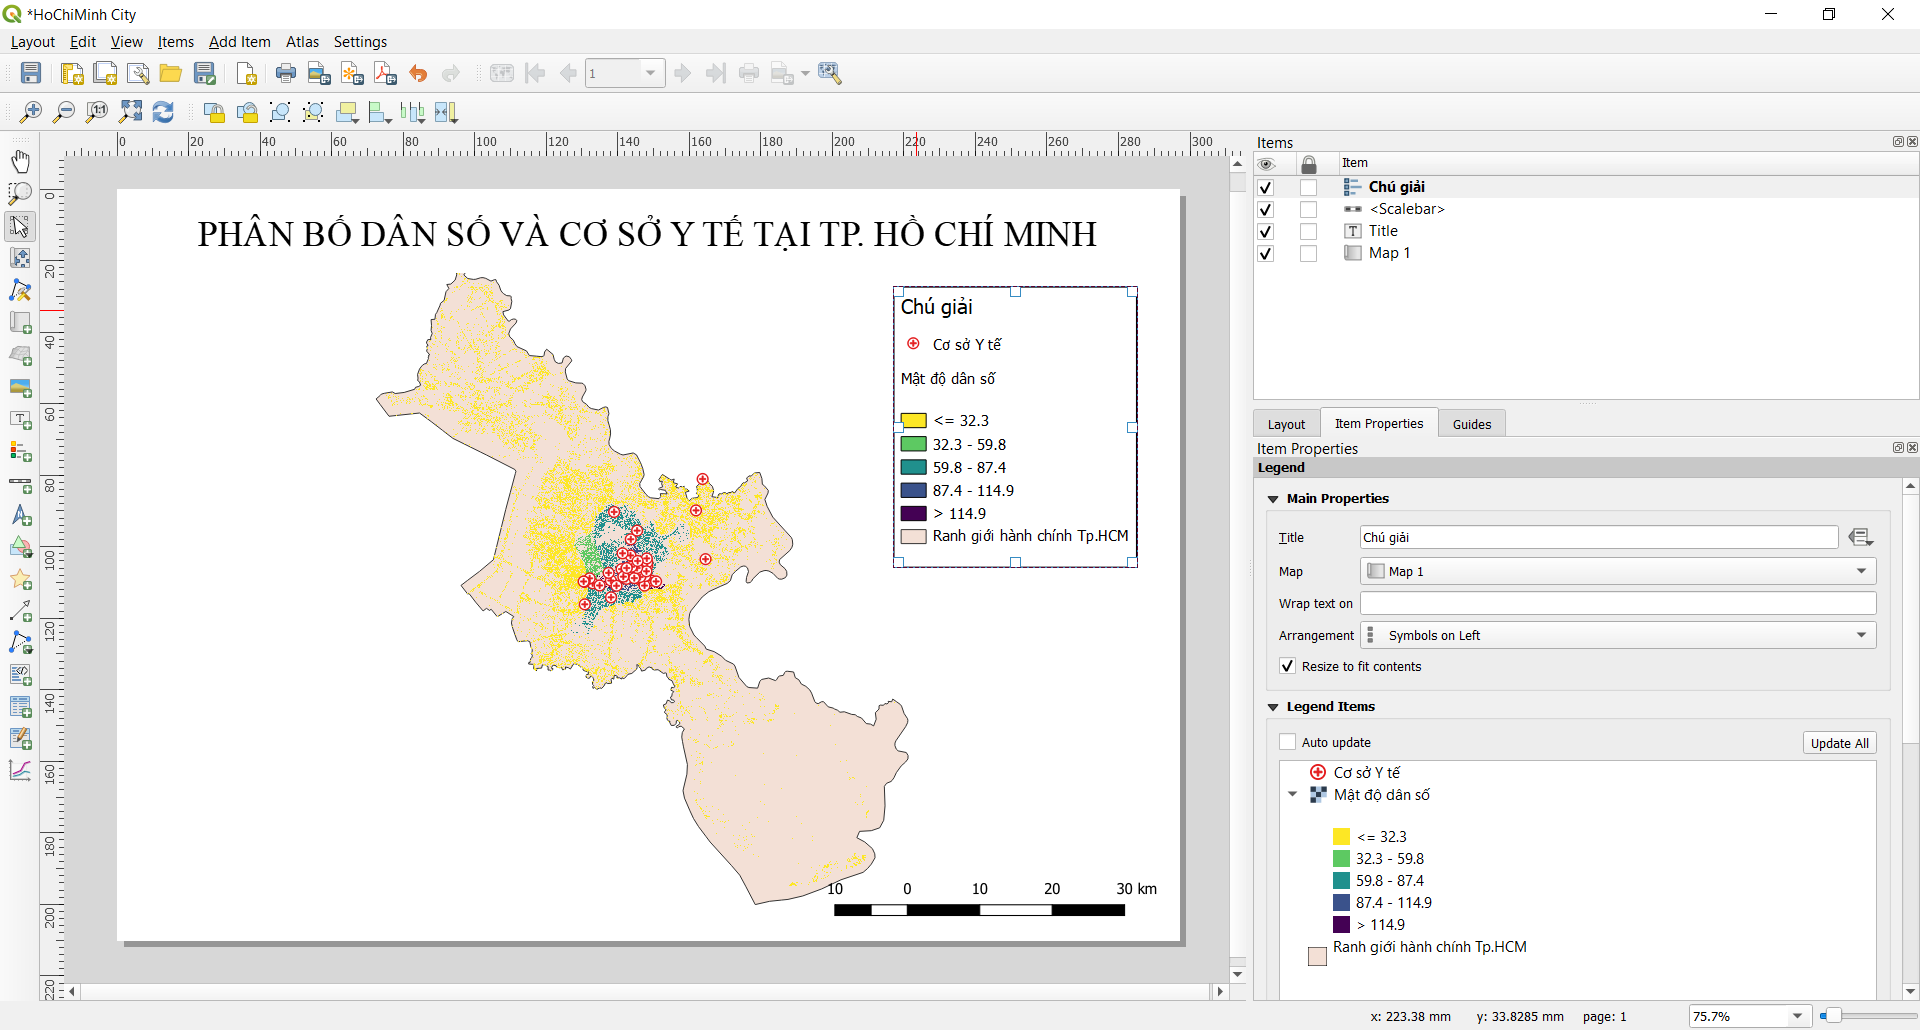1920x1030 pixels.
Task: Enable Auto update for legend items
Action: coord(1288,742)
